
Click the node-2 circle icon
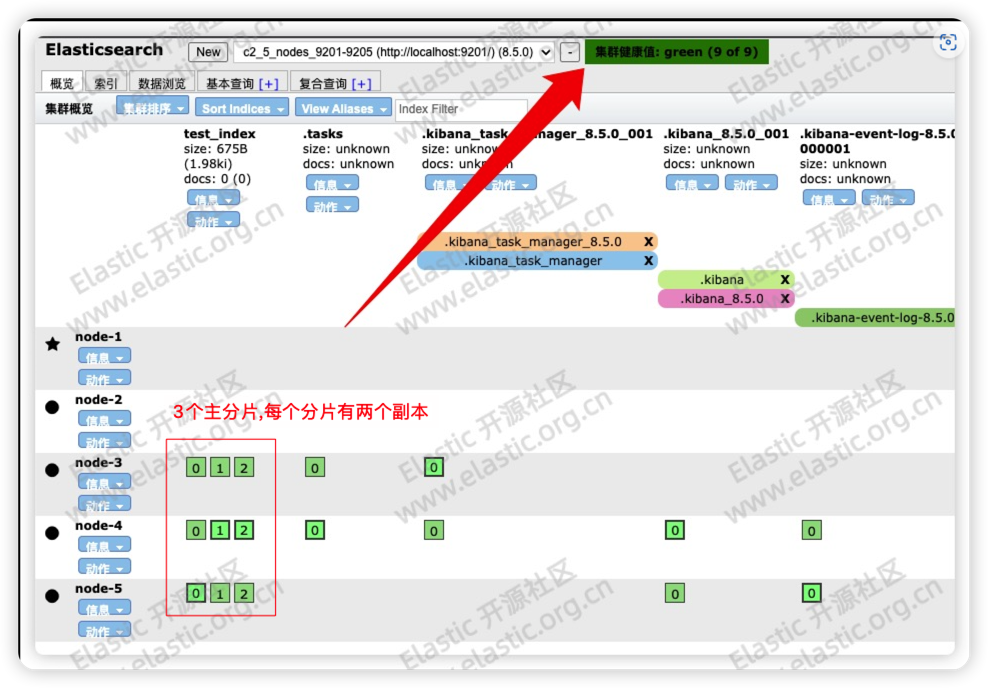(x=52, y=407)
